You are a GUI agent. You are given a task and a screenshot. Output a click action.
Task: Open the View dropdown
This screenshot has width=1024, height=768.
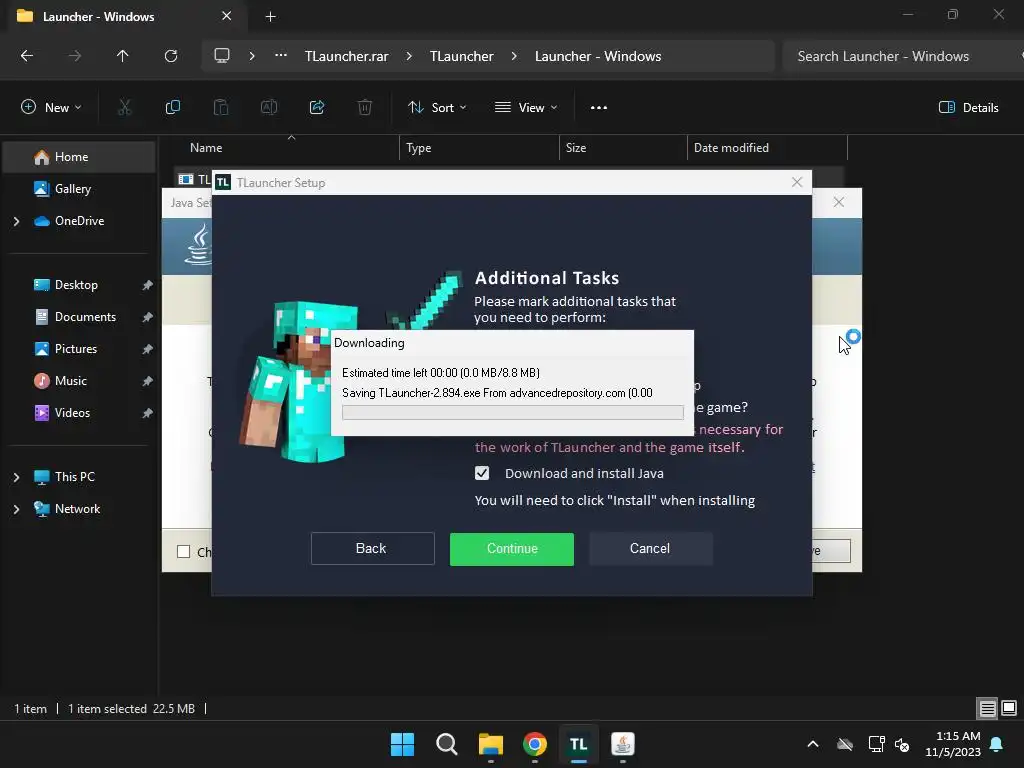click(526, 108)
